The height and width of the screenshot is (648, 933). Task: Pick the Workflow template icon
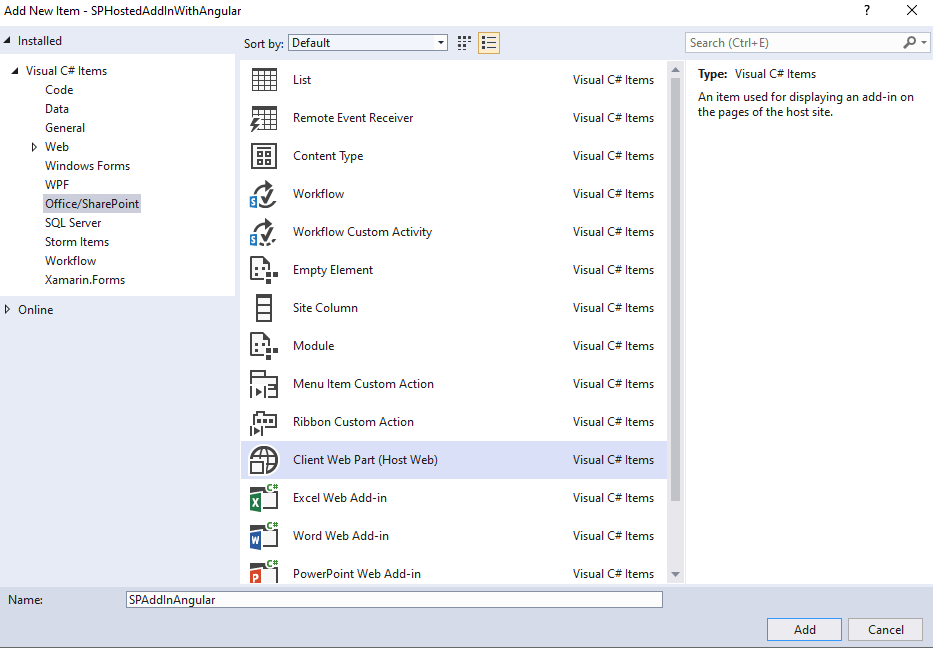point(263,194)
